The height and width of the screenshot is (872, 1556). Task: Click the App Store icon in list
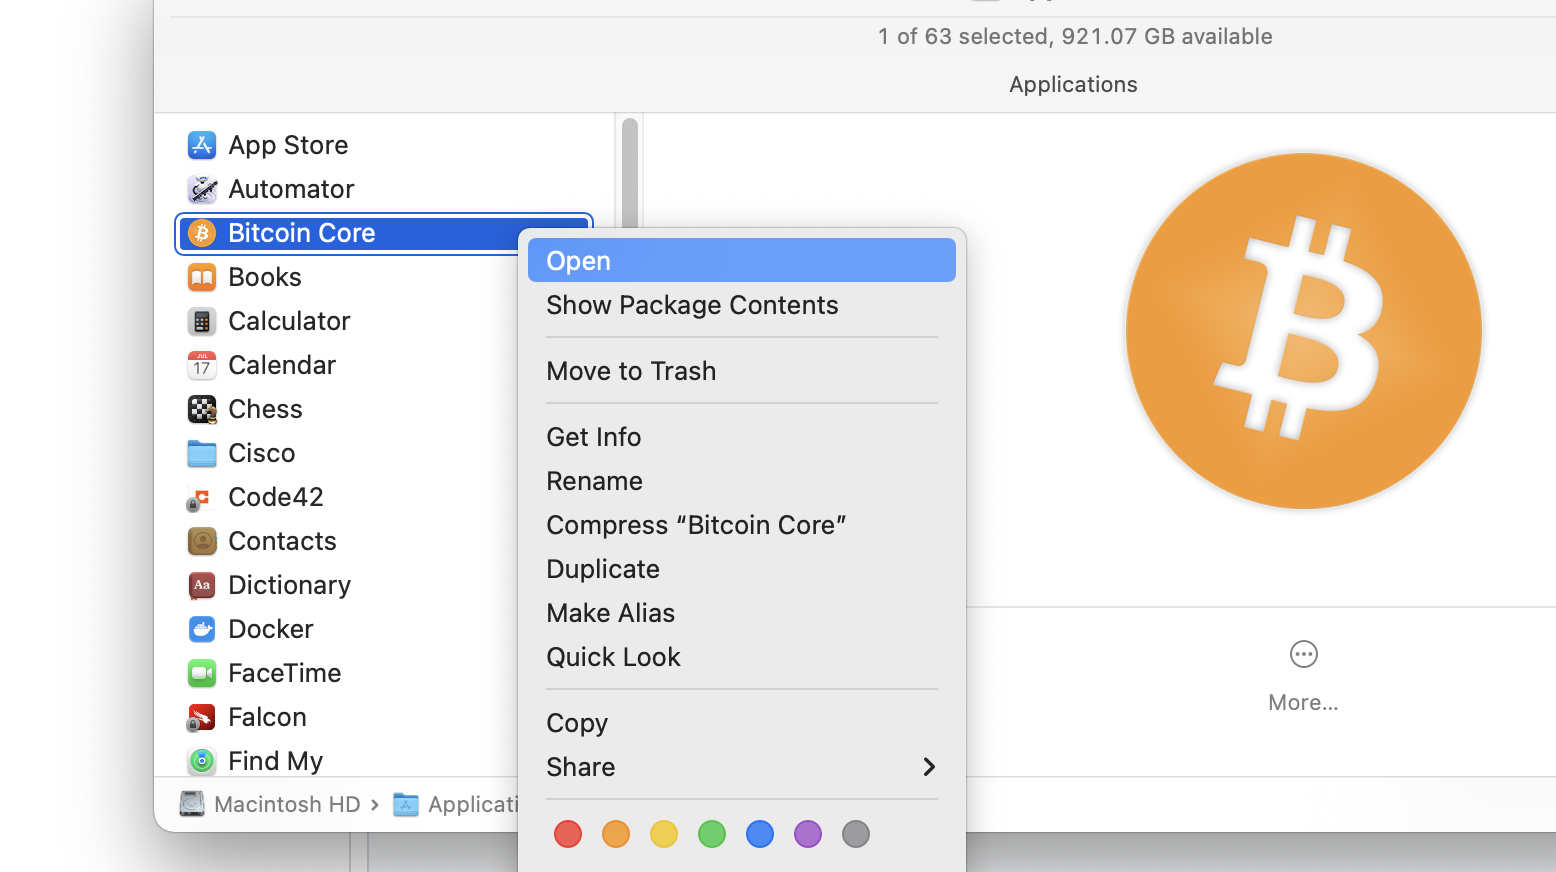coord(202,145)
